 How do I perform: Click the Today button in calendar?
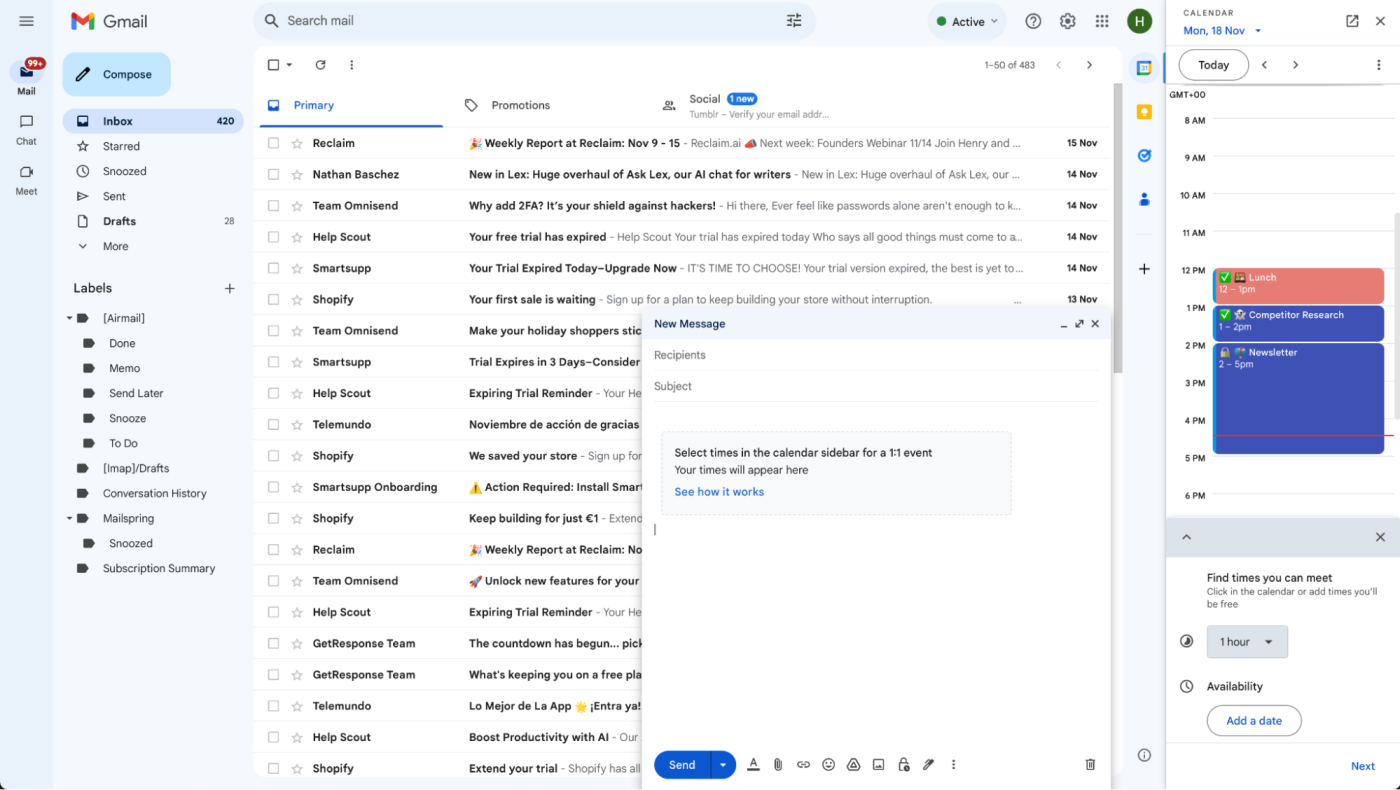[x=1214, y=65]
